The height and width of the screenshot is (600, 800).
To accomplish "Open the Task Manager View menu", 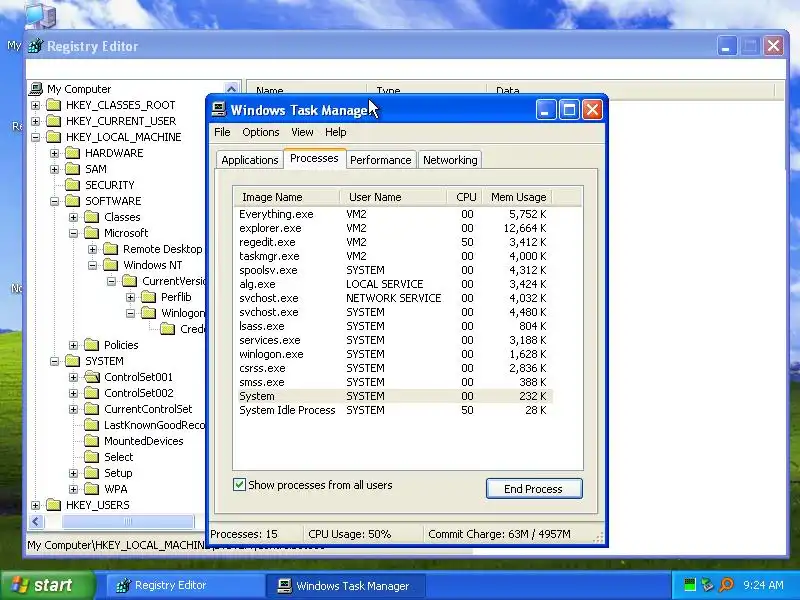I will tap(302, 132).
